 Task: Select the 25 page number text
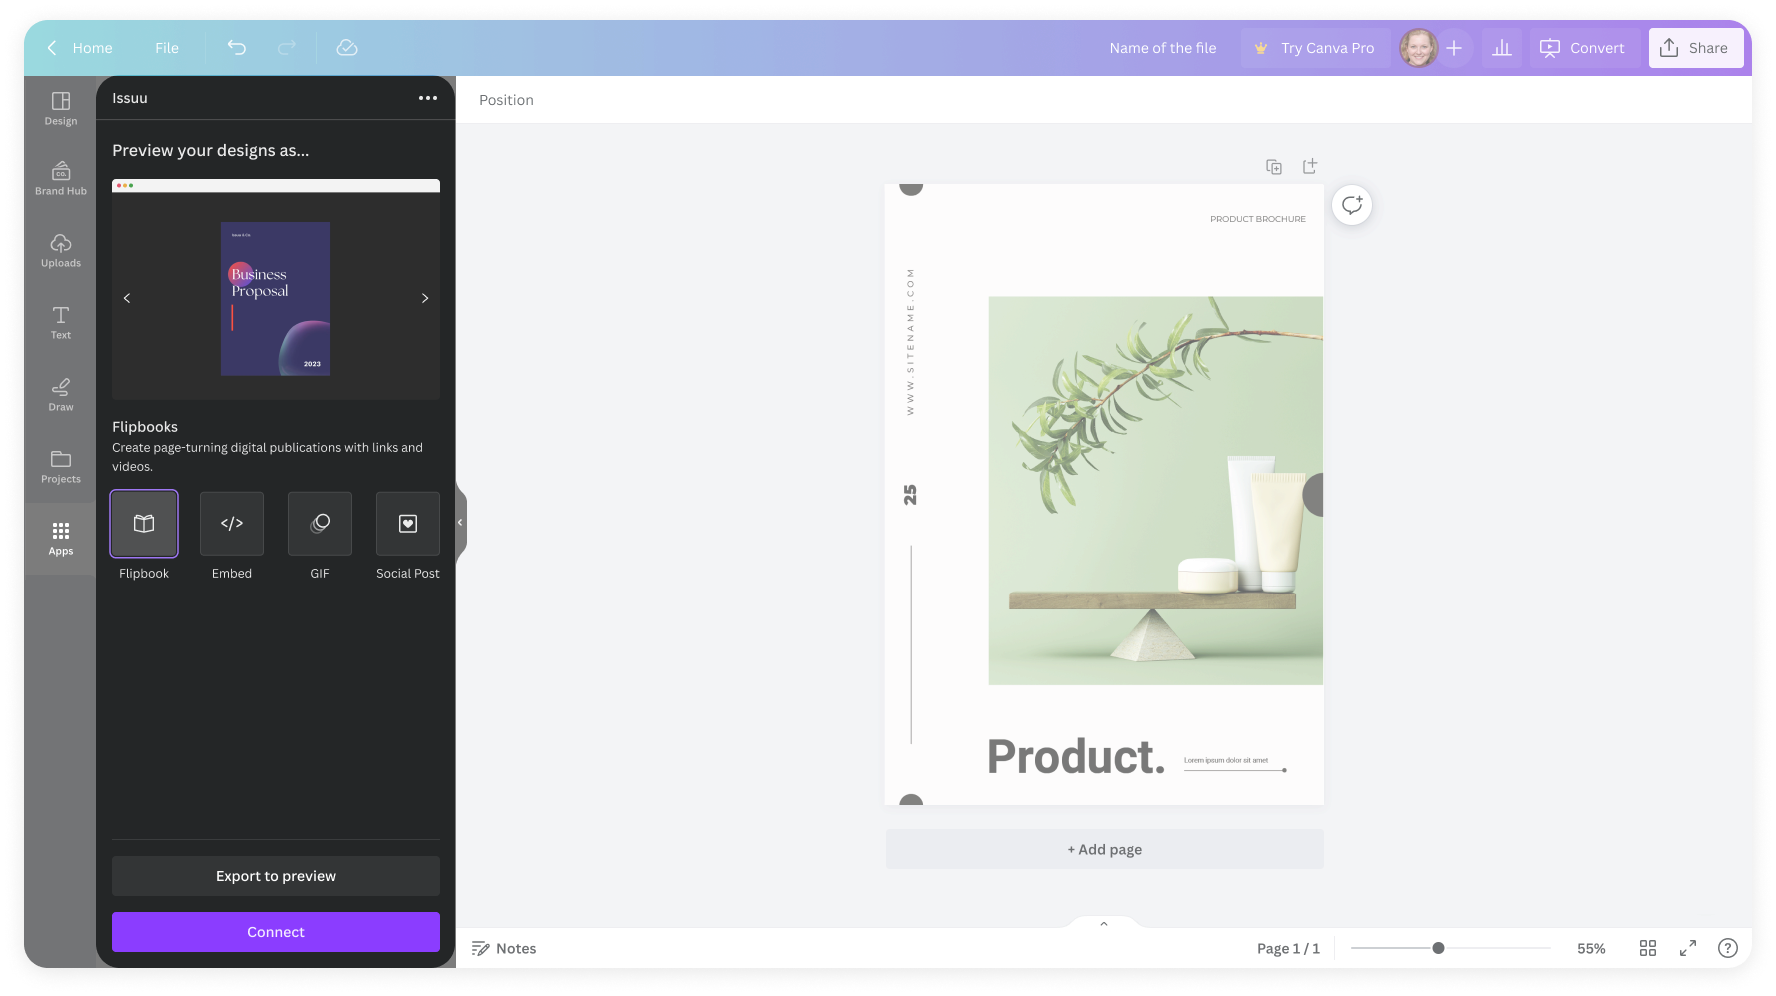pyautogui.click(x=910, y=495)
